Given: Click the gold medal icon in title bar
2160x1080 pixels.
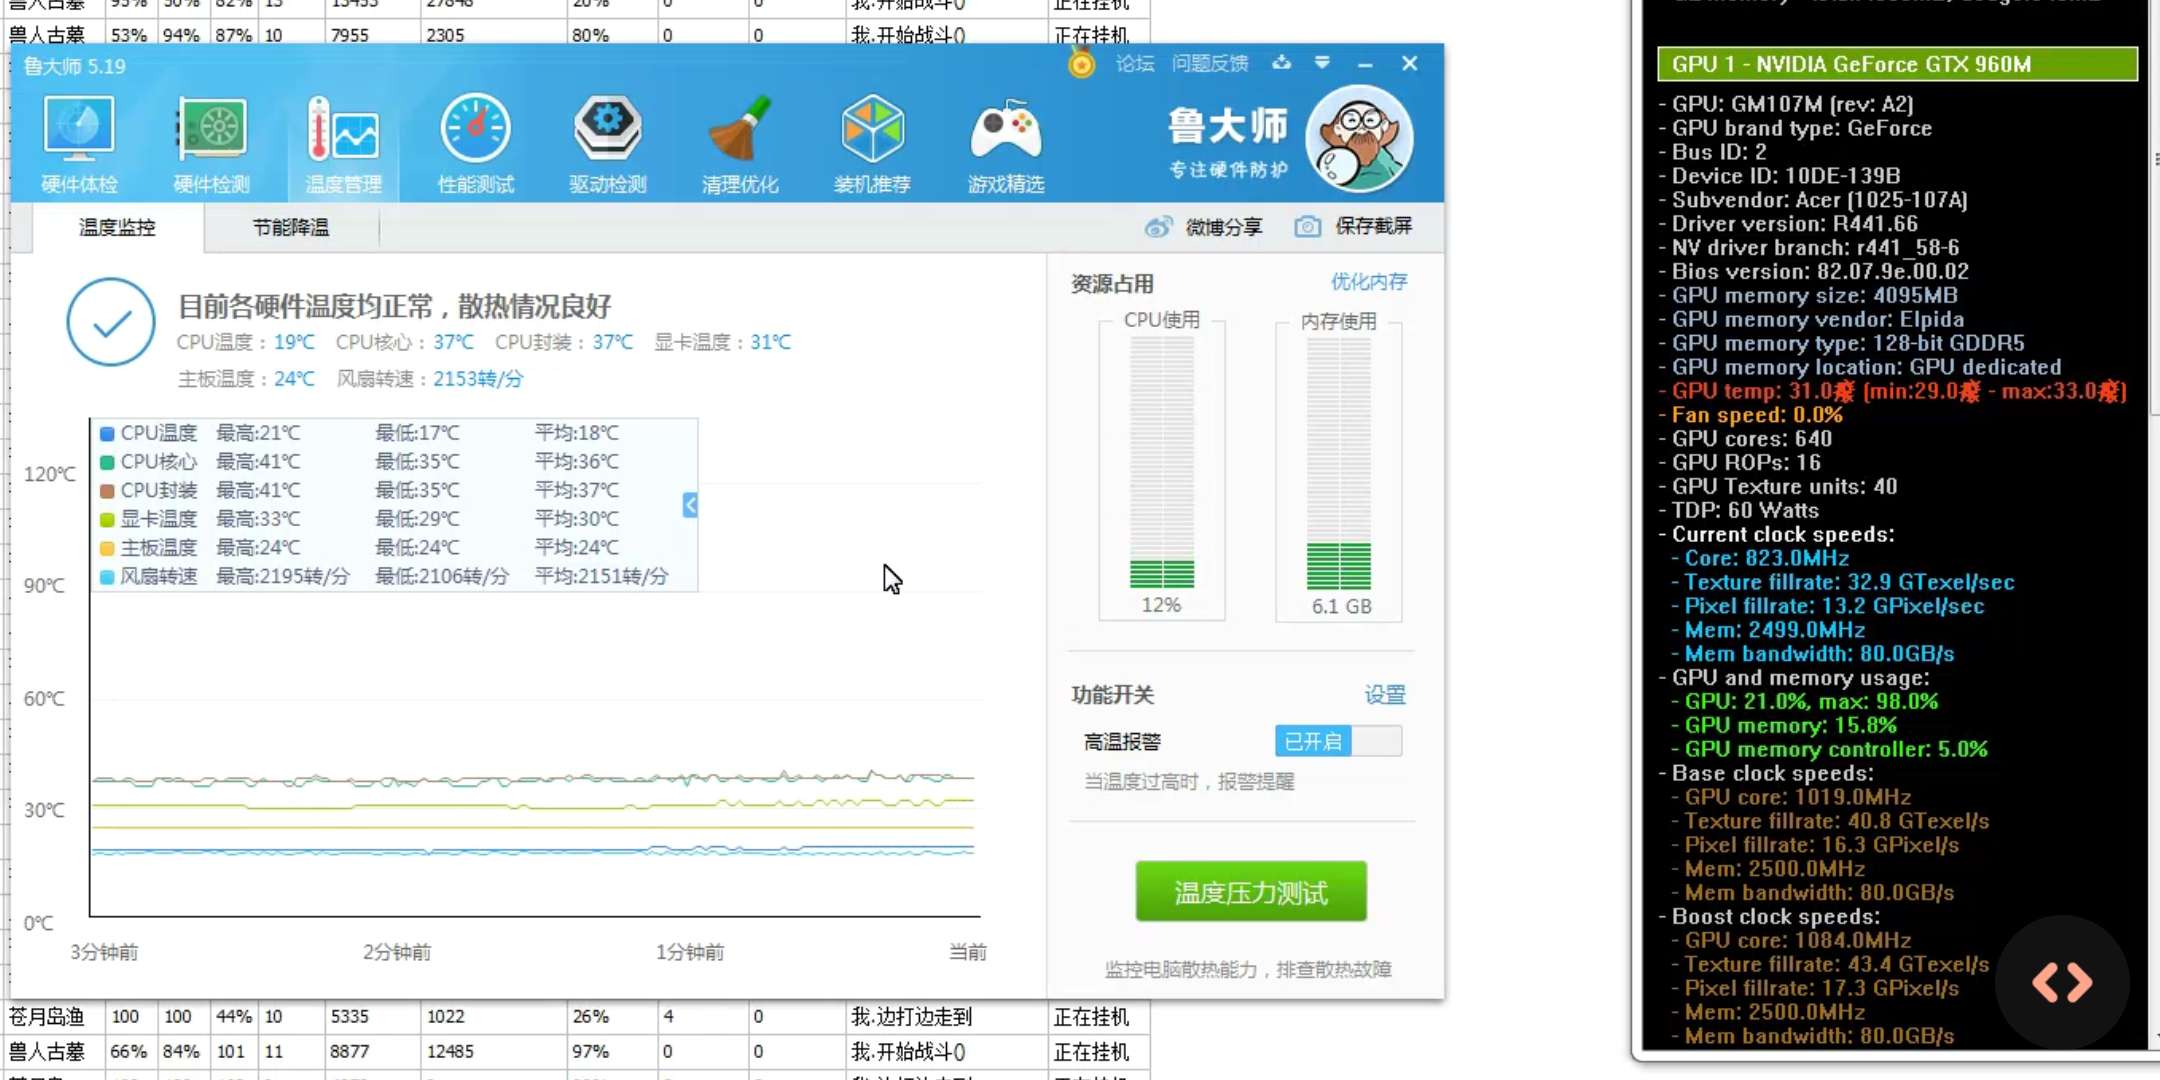Looking at the screenshot, I should pyautogui.click(x=1081, y=65).
